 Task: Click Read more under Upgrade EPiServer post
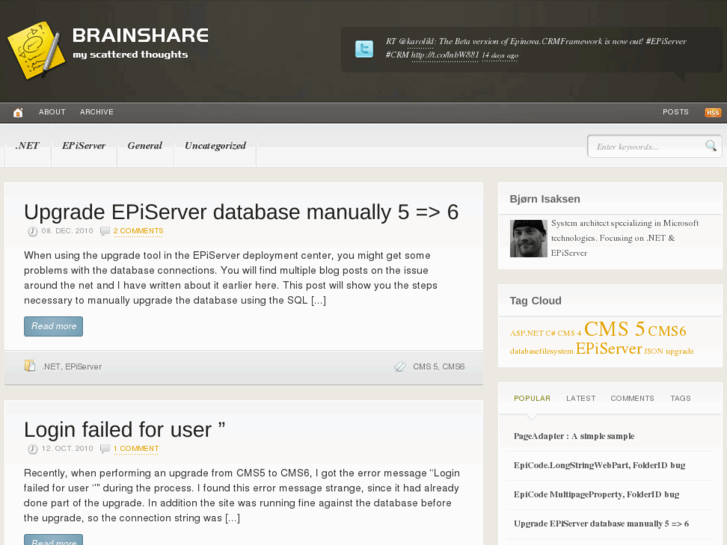click(x=53, y=326)
